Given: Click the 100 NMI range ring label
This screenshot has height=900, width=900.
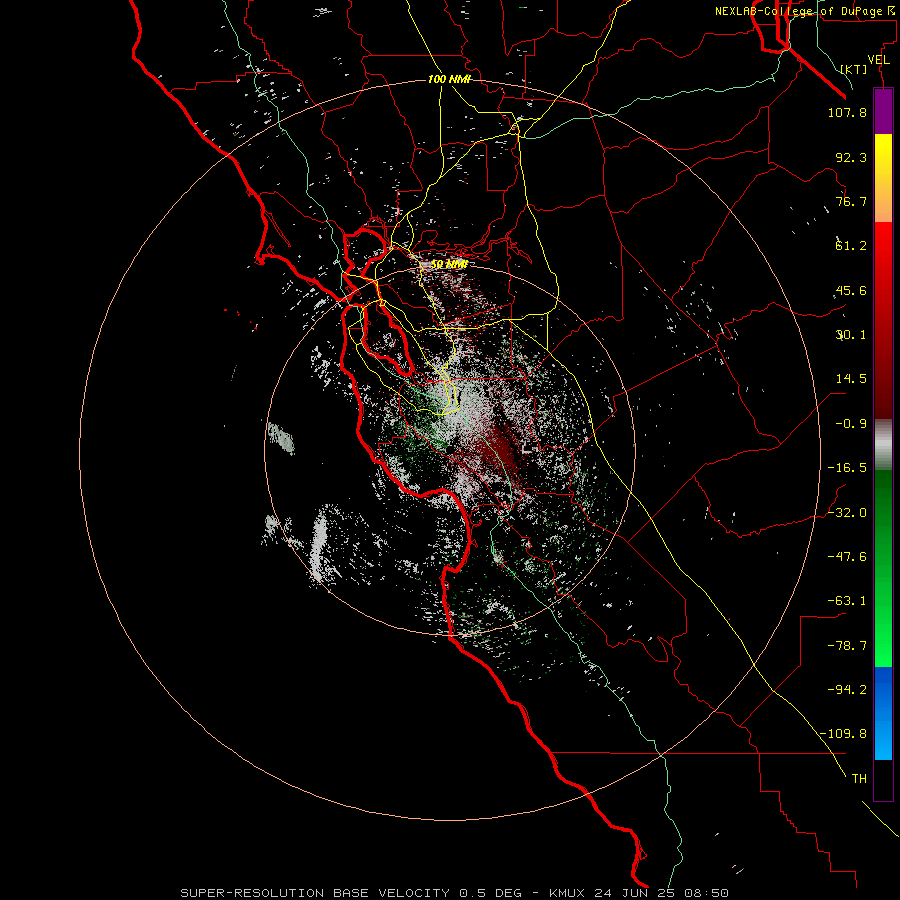Looking at the screenshot, I should (449, 79).
